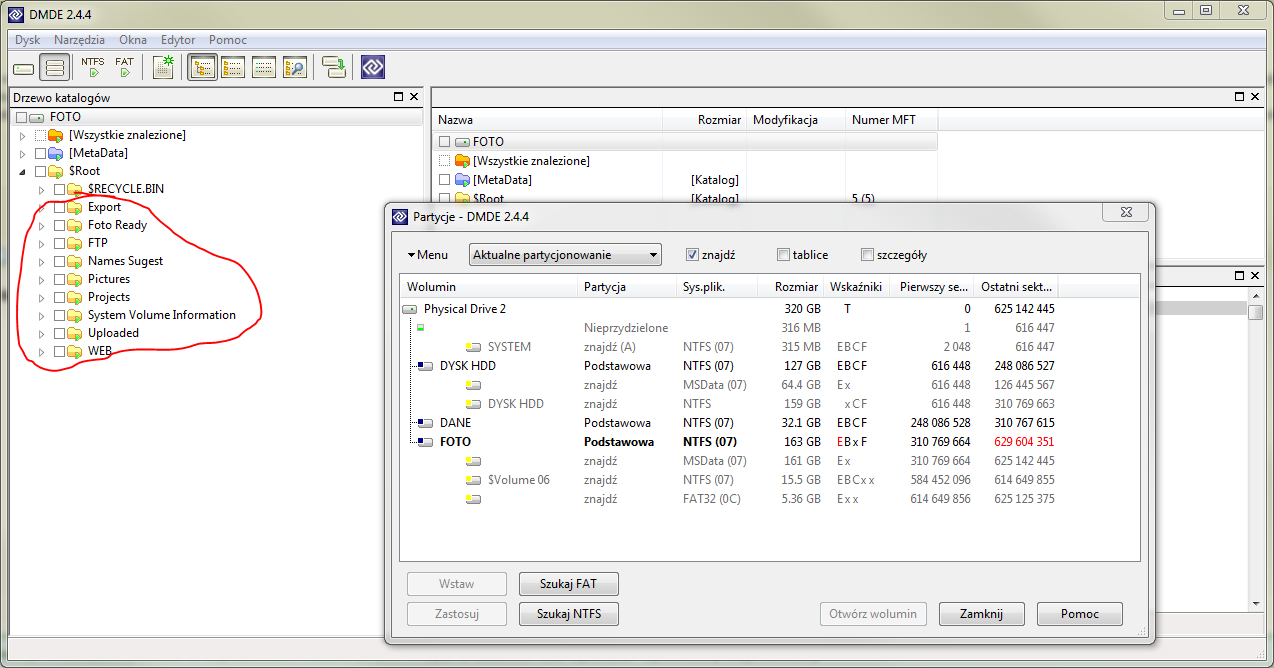Screen dimensions: 1274x668
Task: Click the Szukaj FAT button
Action: pos(569,583)
